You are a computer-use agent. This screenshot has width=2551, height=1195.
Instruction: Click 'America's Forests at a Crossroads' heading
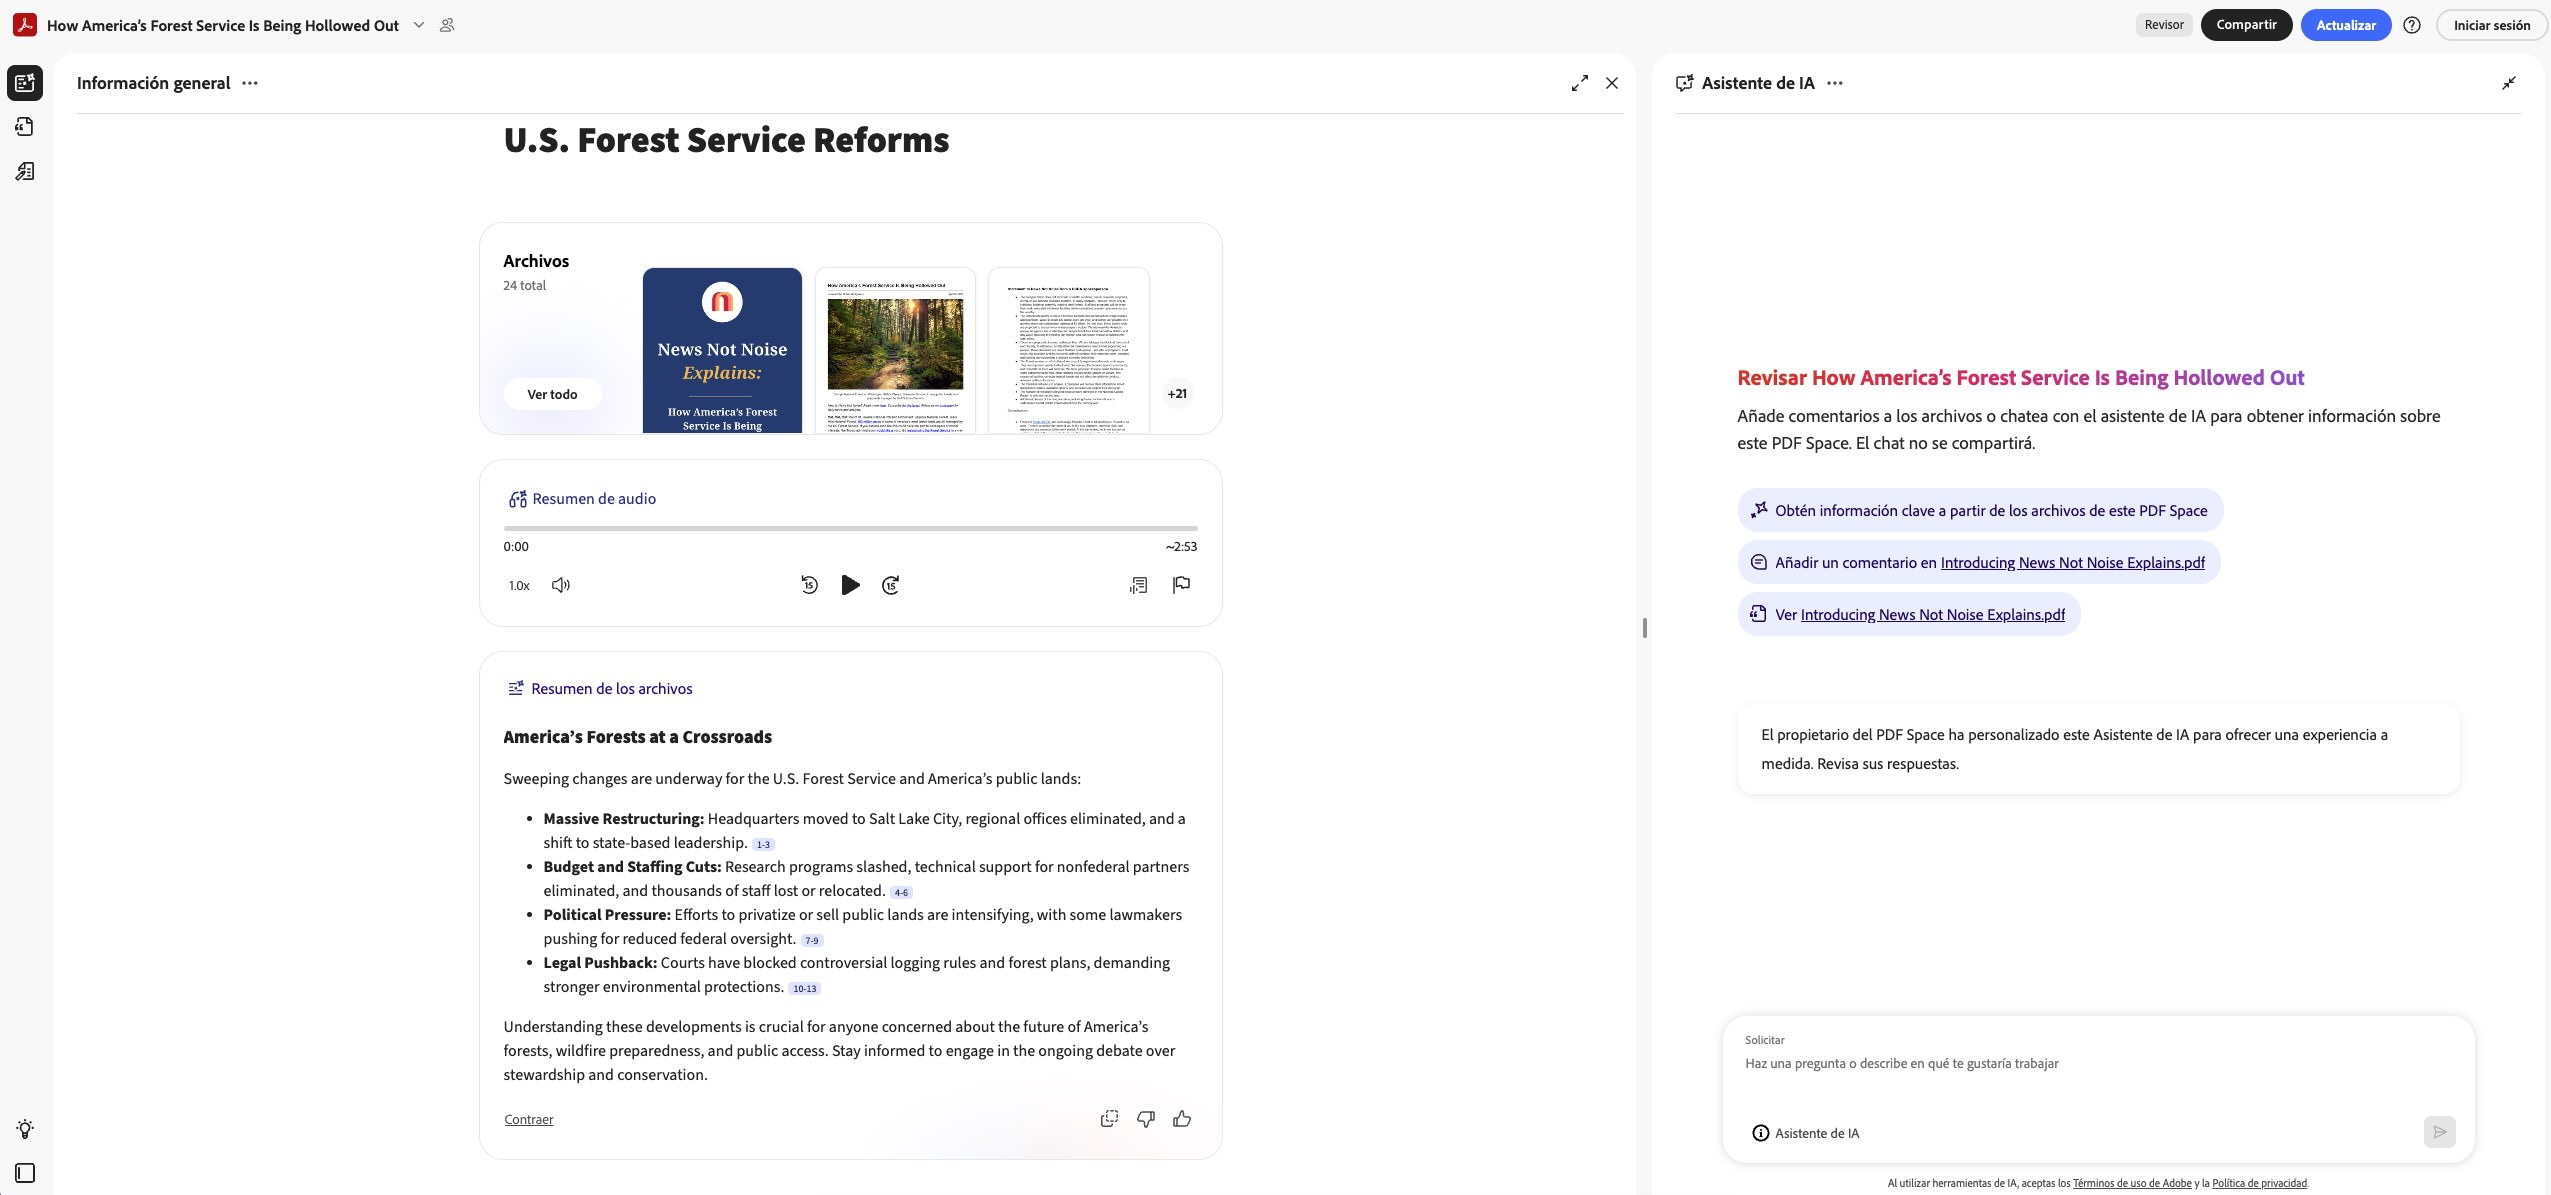[x=638, y=737]
